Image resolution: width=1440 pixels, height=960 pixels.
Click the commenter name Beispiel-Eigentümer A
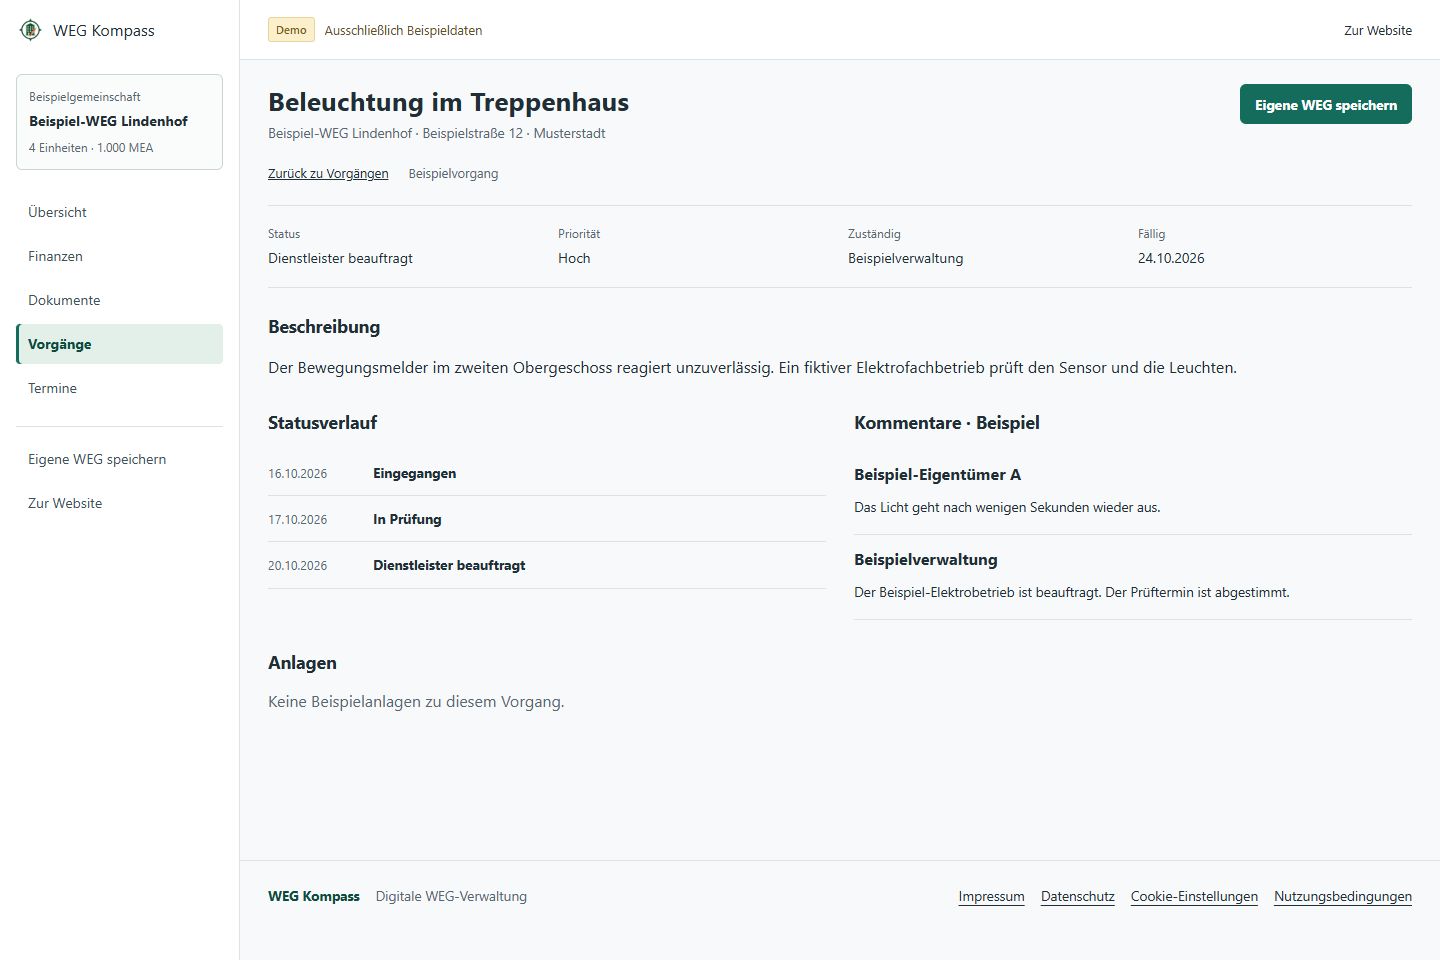[x=937, y=474]
